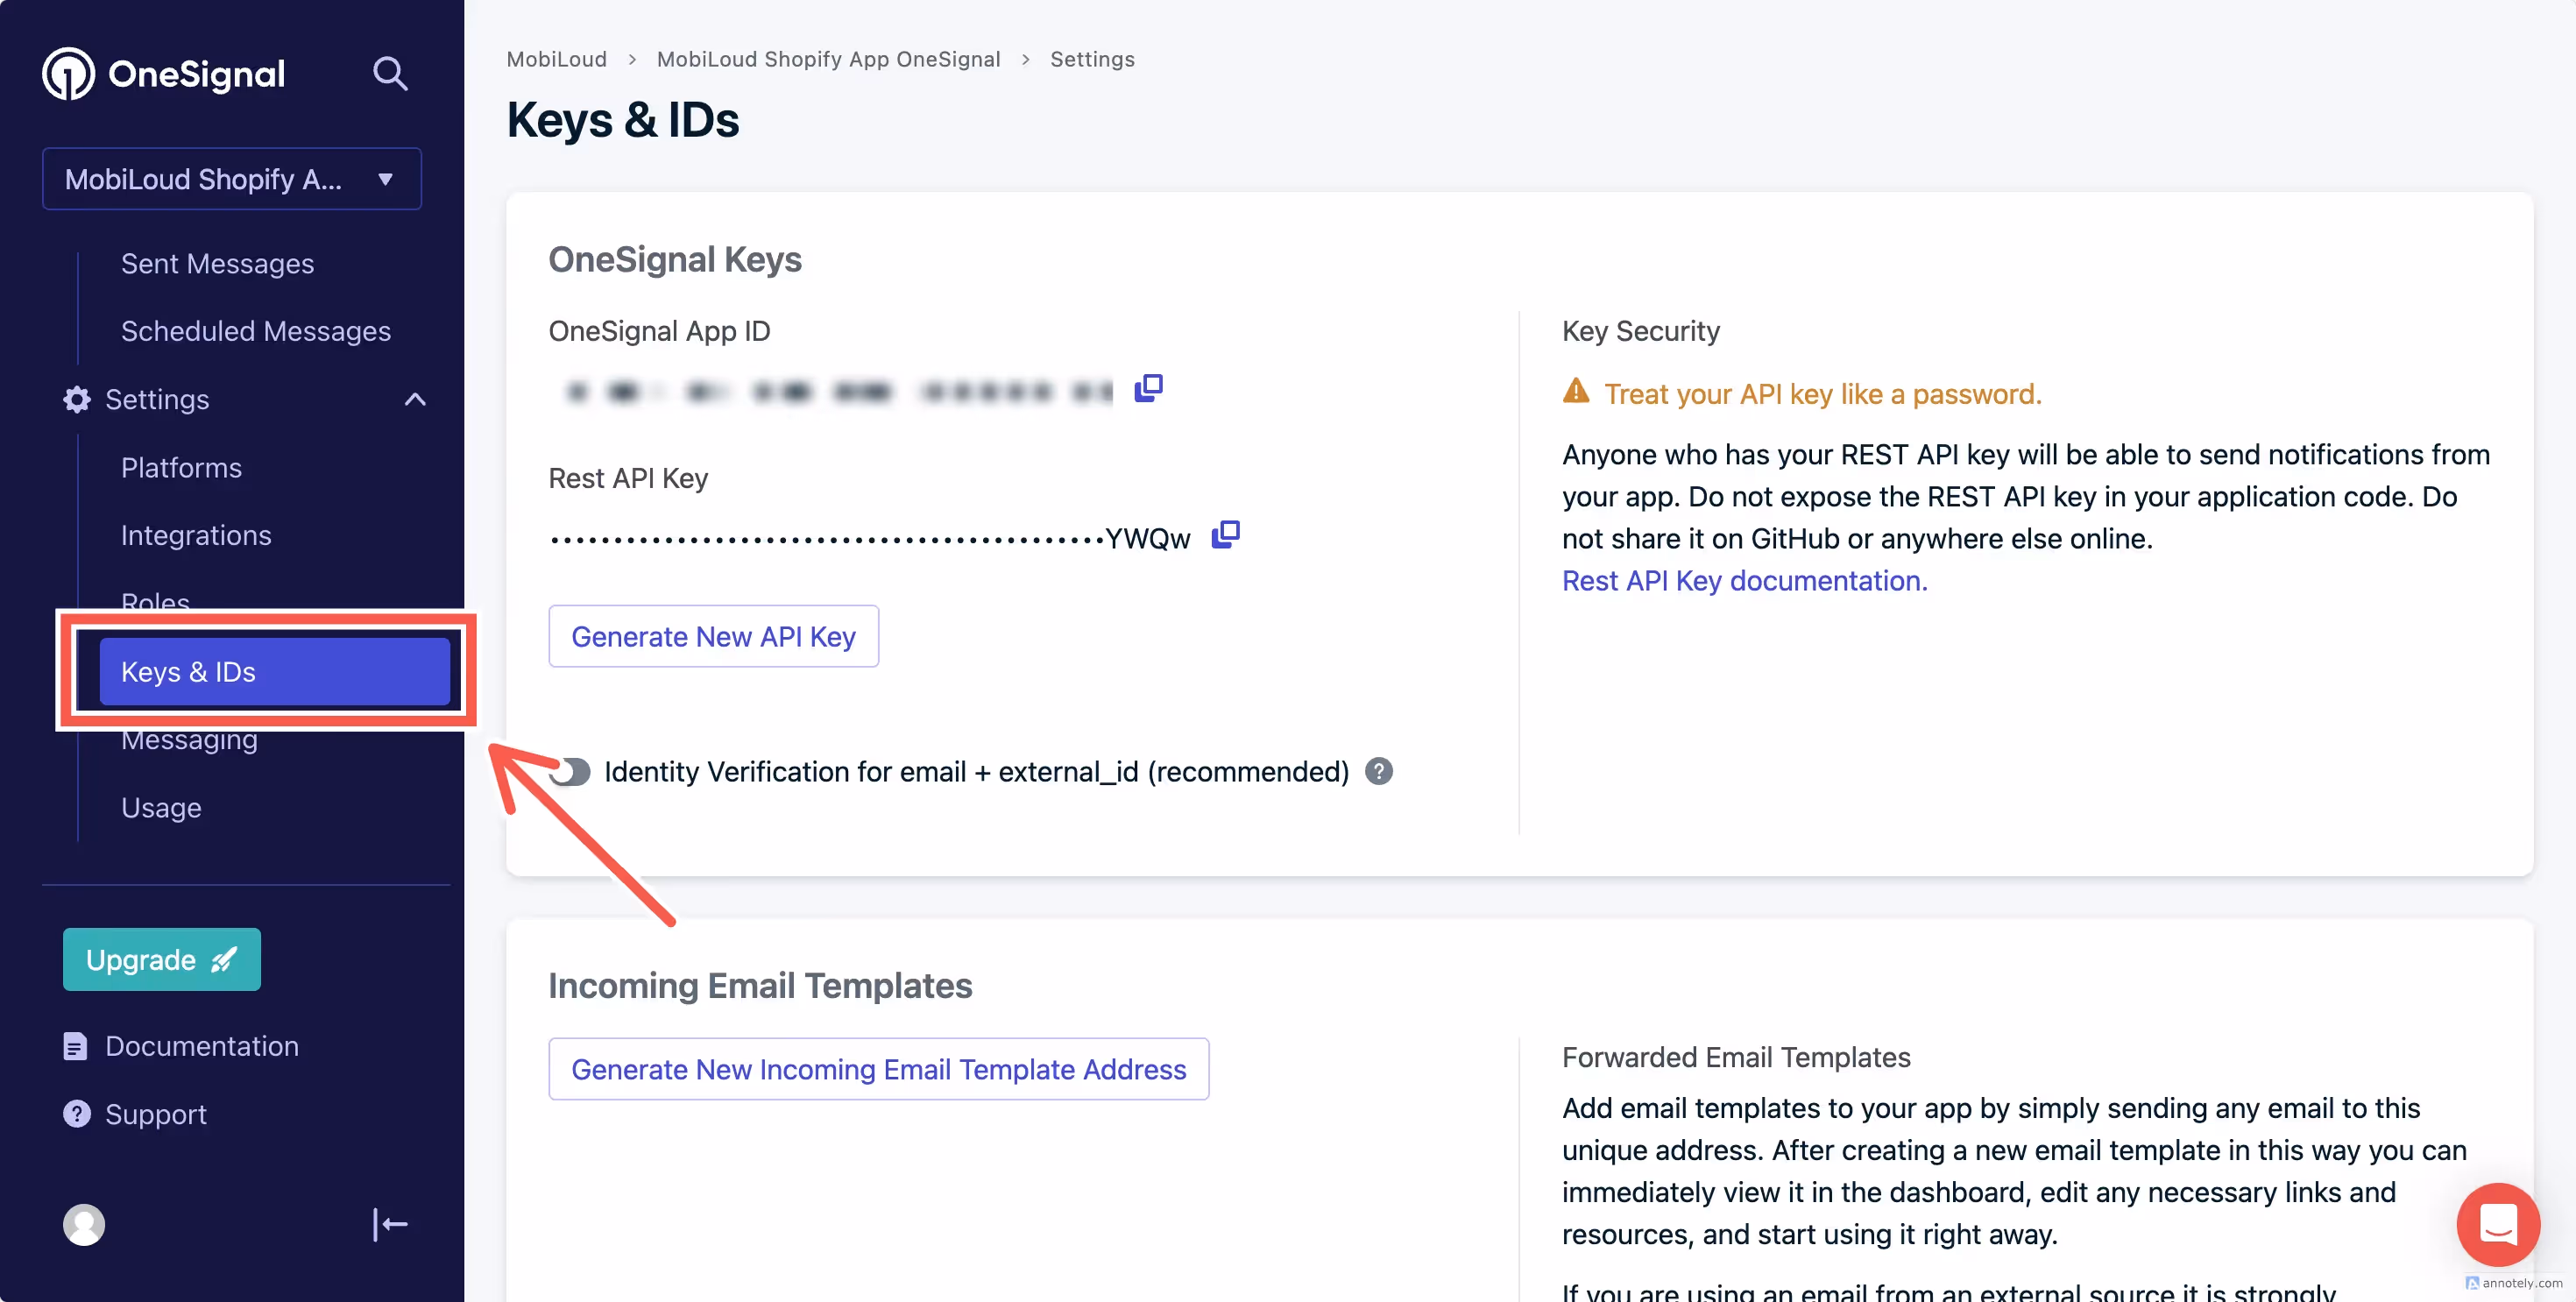Copy the OneSignal App ID
Image resolution: width=2576 pixels, height=1302 pixels.
[1148, 388]
